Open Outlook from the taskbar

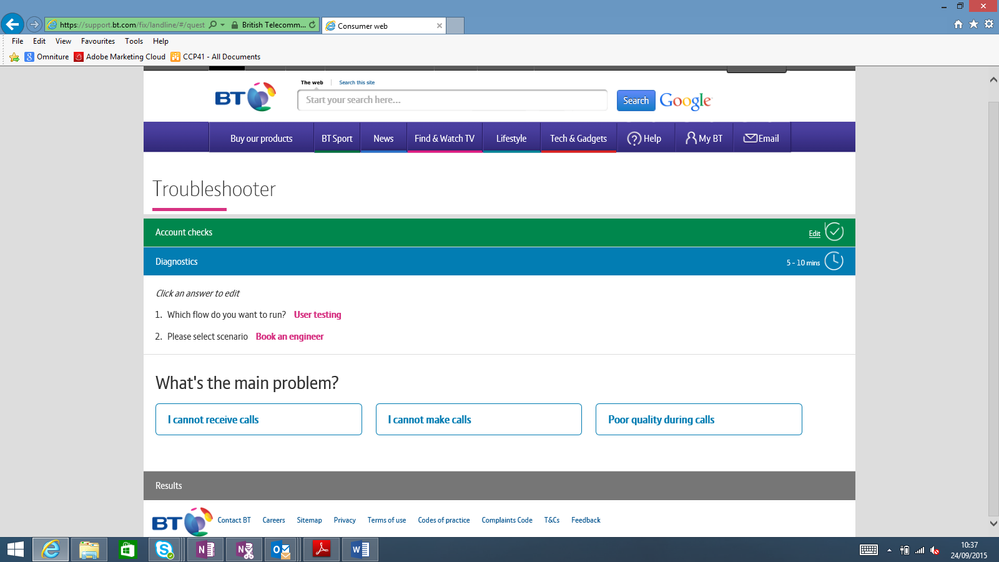[x=282, y=549]
